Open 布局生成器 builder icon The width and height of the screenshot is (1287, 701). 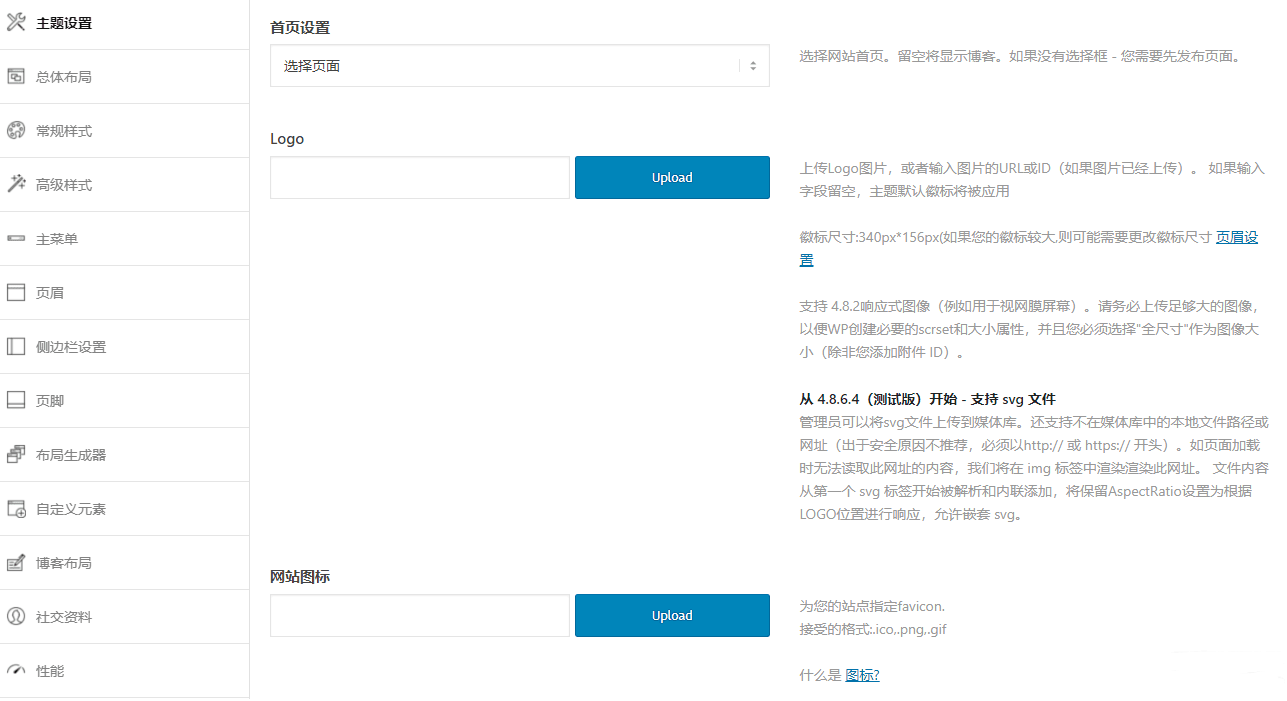(17, 454)
